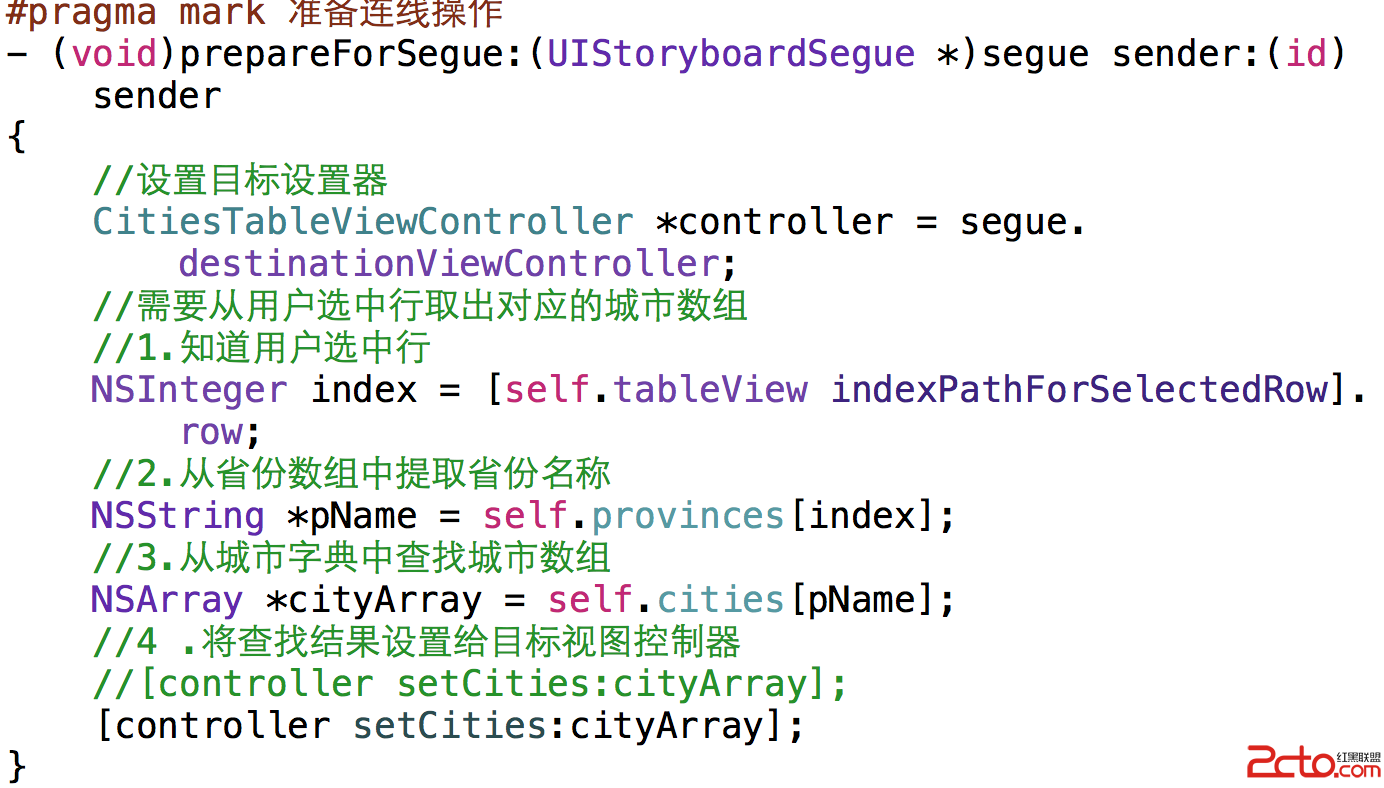Screen dimensions: 1384x788
Task: Click the comment 1.知道用户选中行
Action: tap(261, 347)
